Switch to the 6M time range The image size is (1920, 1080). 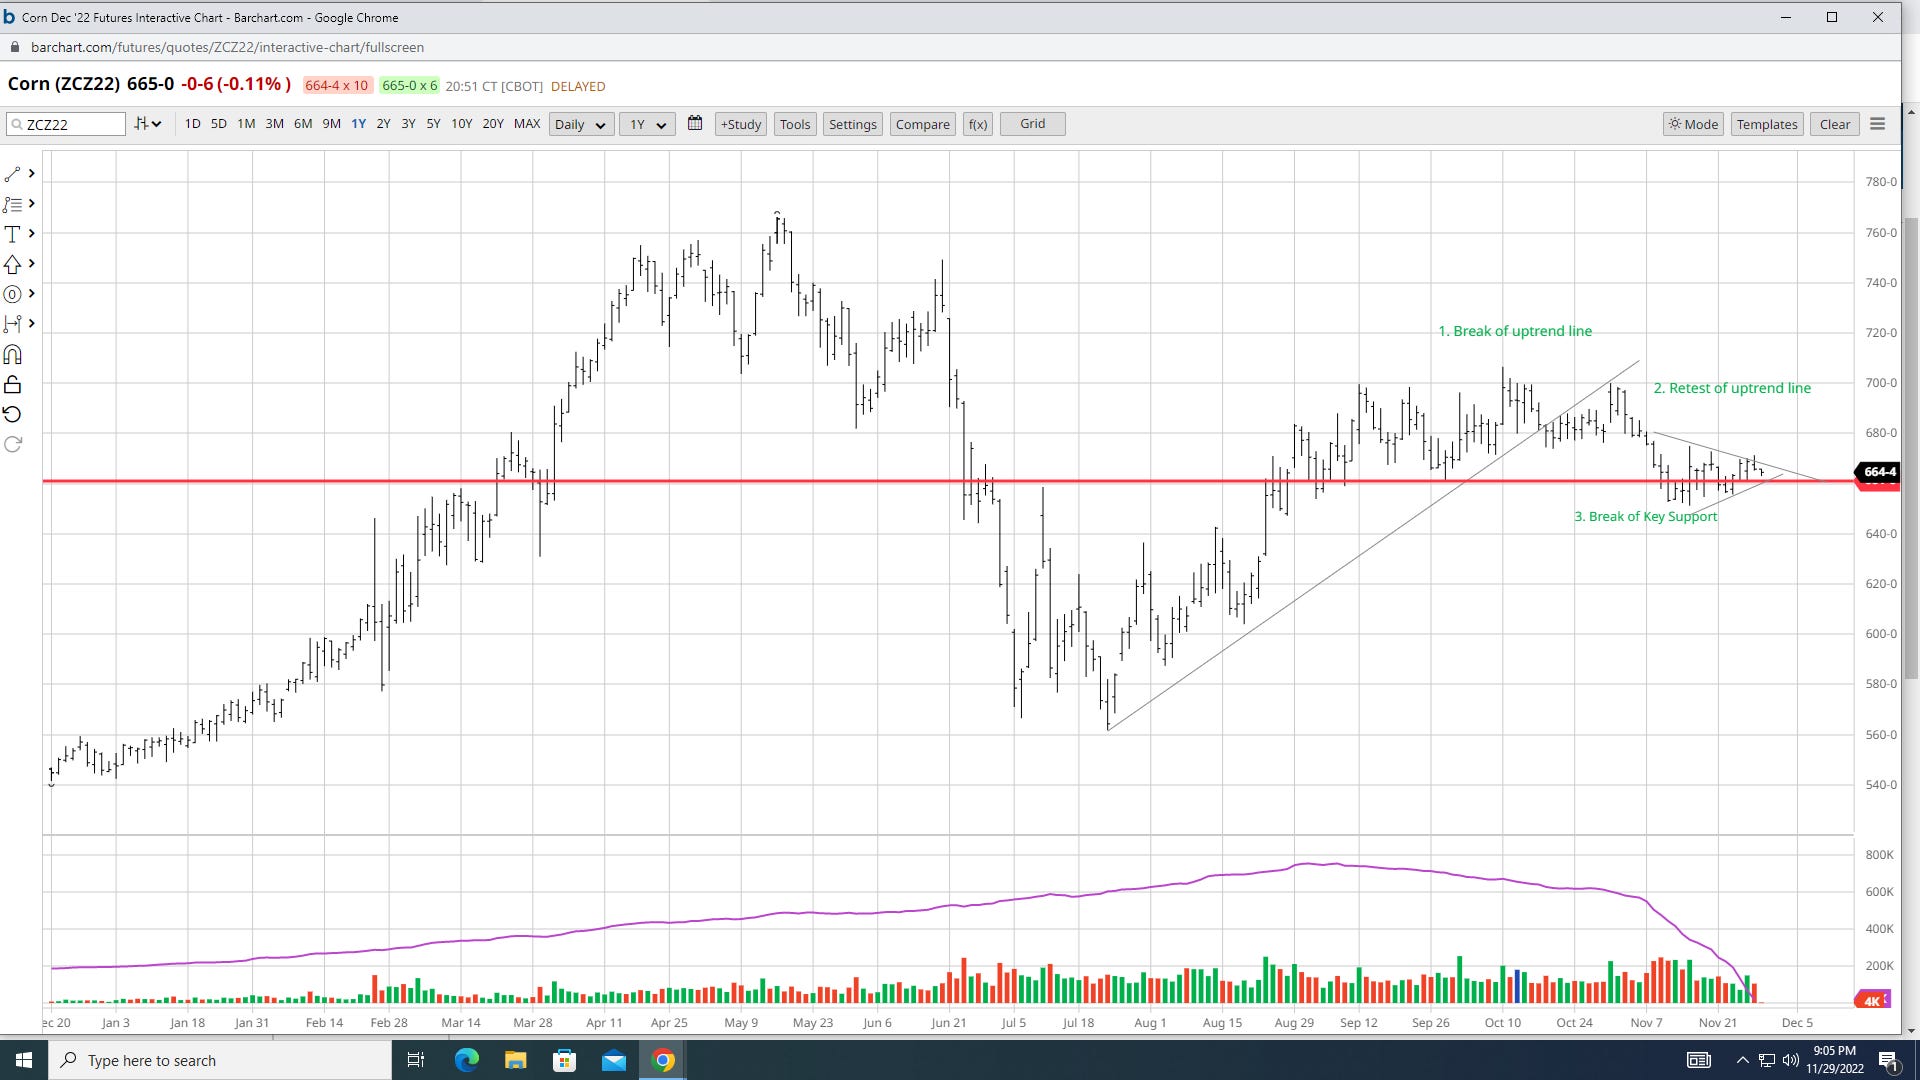pyautogui.click(x=303, y=124)
